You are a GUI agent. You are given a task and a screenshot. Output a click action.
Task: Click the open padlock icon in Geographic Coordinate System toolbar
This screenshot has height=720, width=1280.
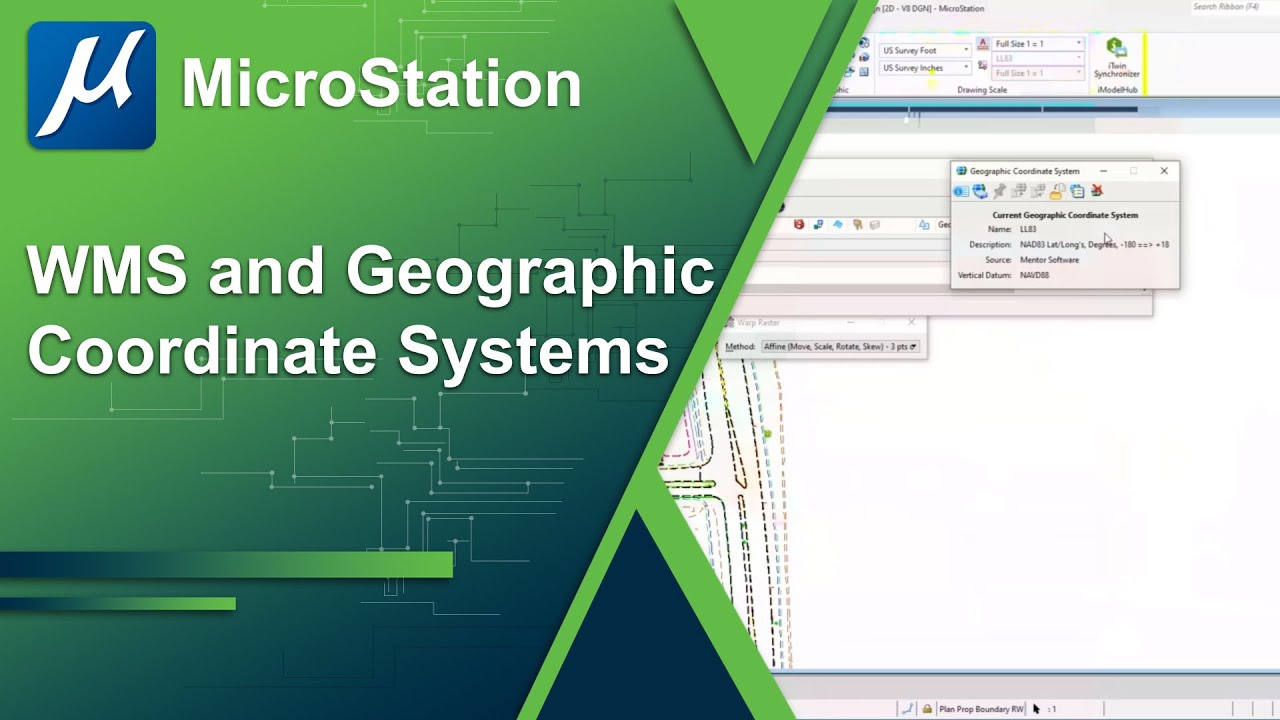(x=1057, y=191)
